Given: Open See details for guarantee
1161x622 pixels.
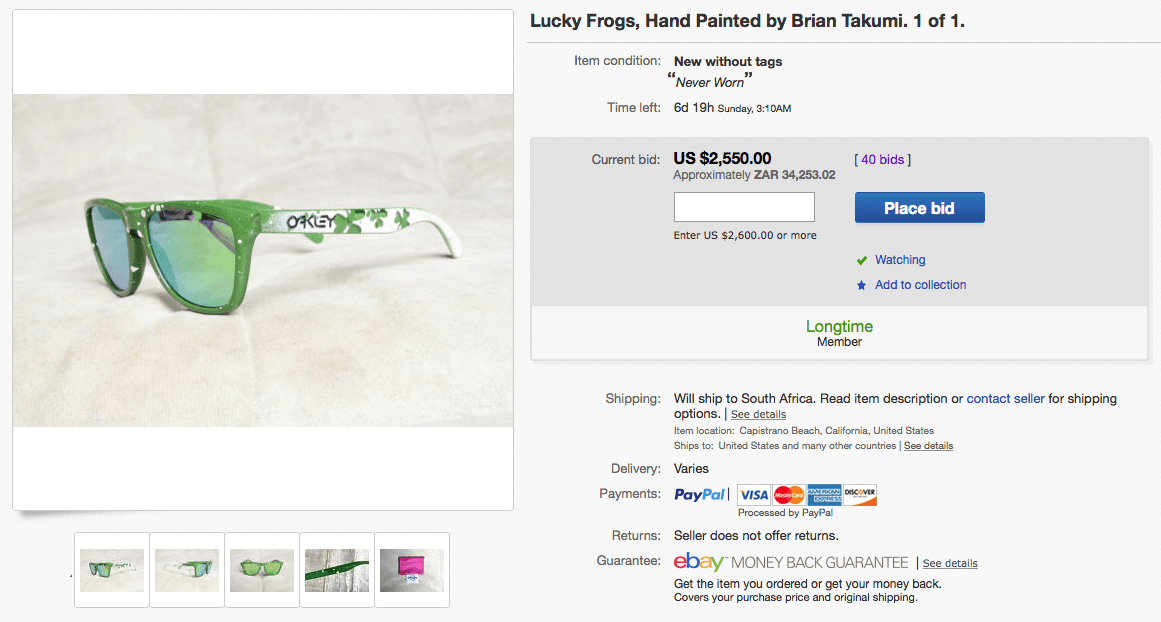Looking at the screenshot, I should [x=950, y=563].
